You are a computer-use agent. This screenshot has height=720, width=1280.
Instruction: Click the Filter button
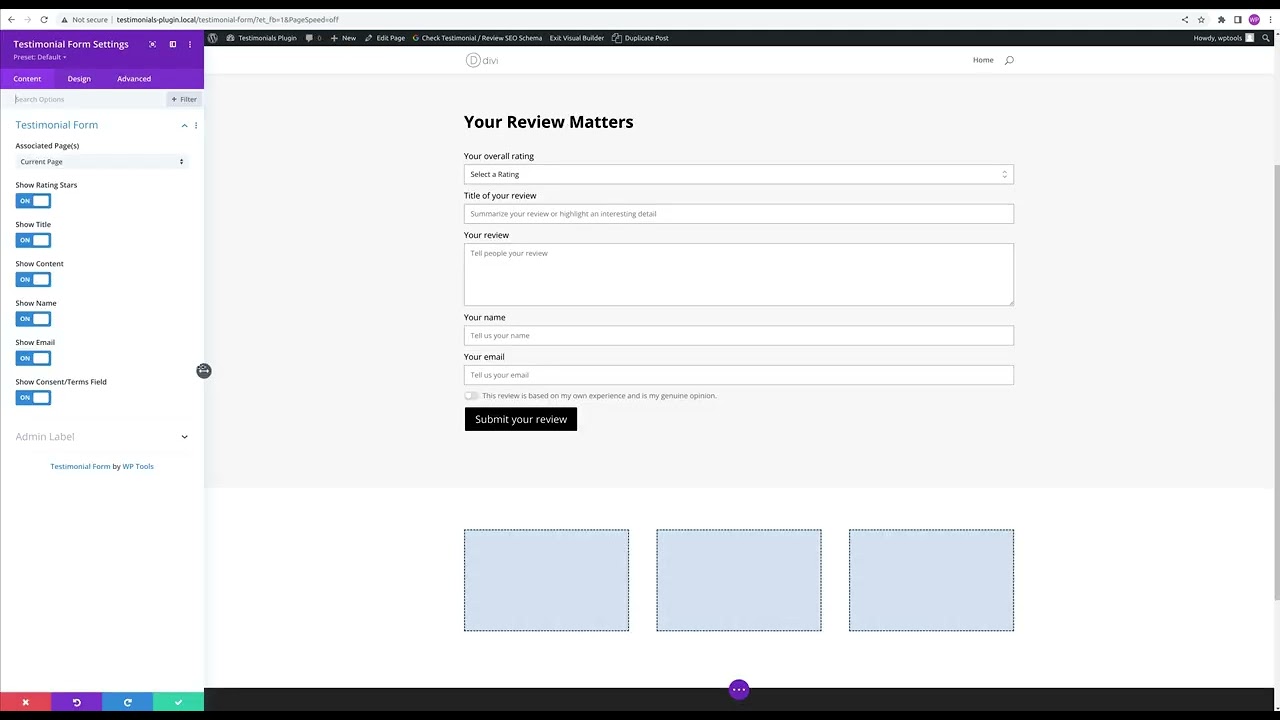(184, 99)
